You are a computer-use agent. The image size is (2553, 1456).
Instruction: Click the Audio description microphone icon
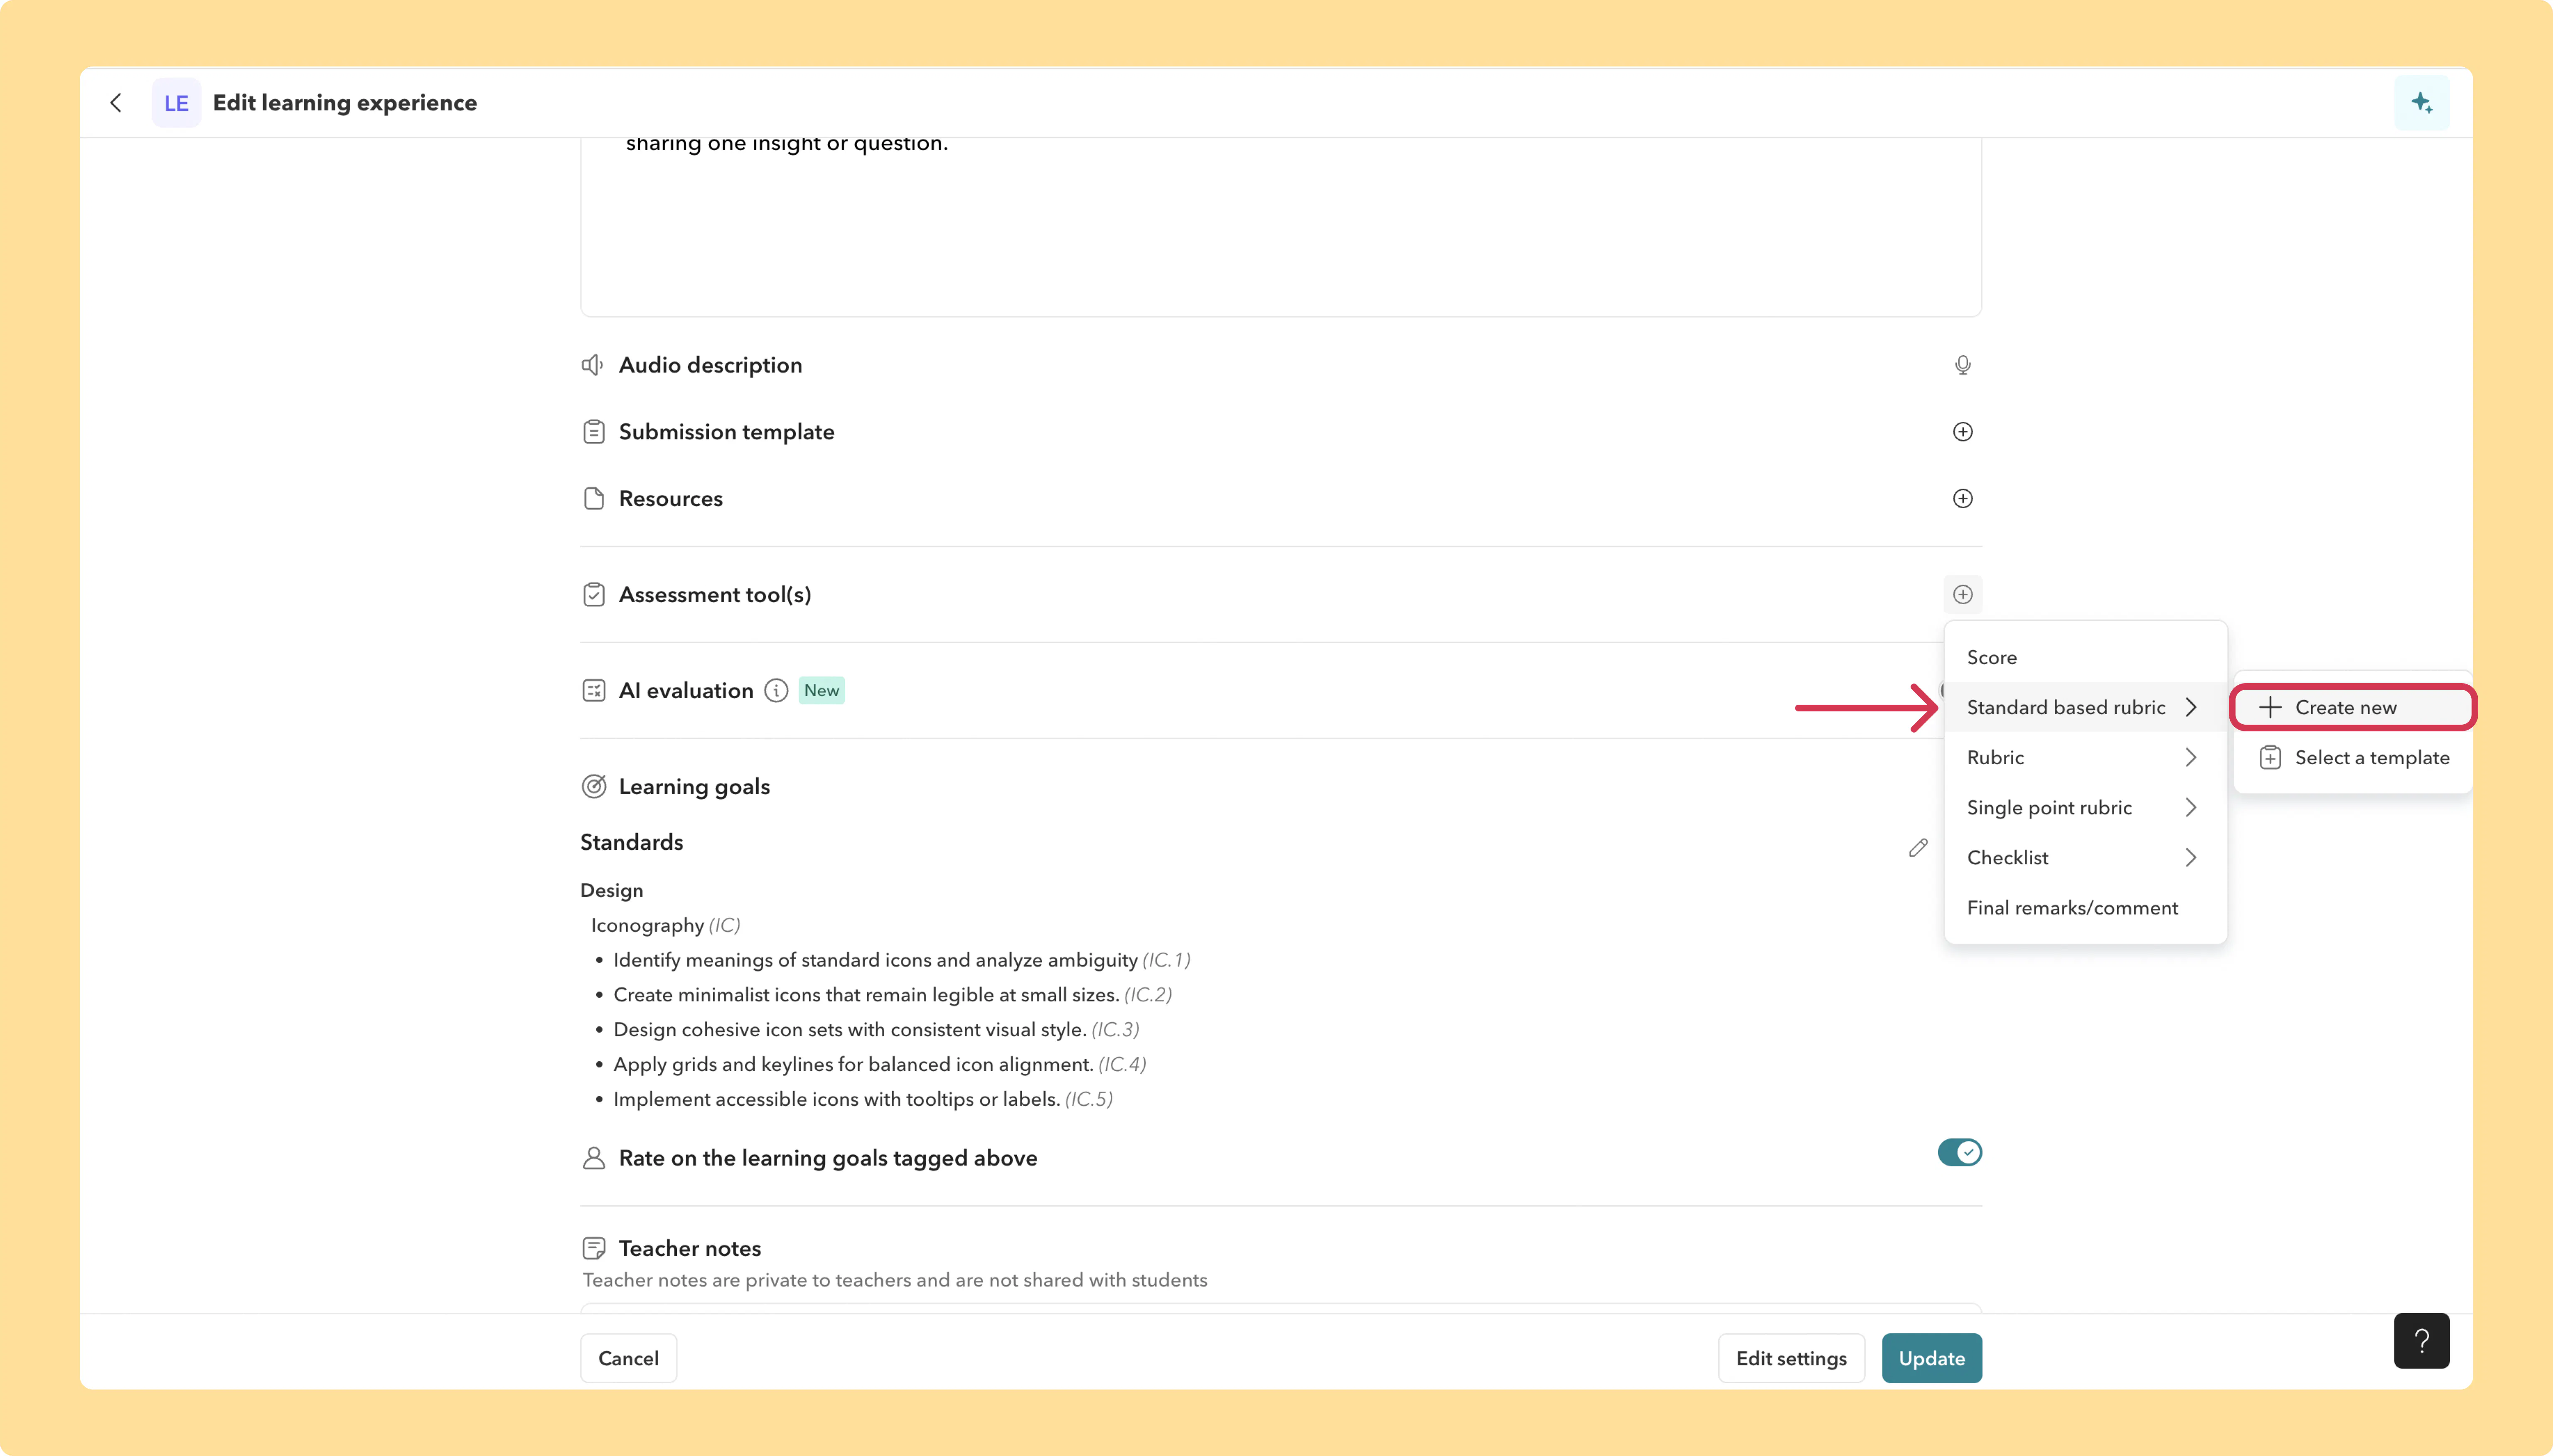[1962, 365]
